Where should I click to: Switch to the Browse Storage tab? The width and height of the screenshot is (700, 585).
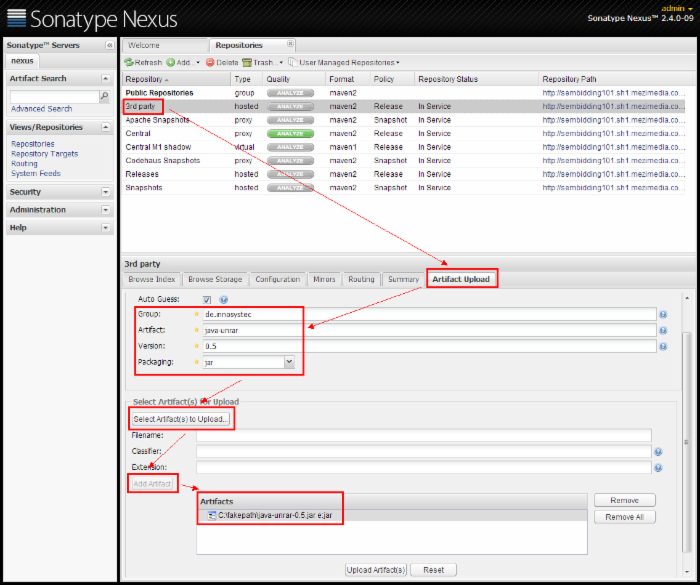(x=214, y=280)
